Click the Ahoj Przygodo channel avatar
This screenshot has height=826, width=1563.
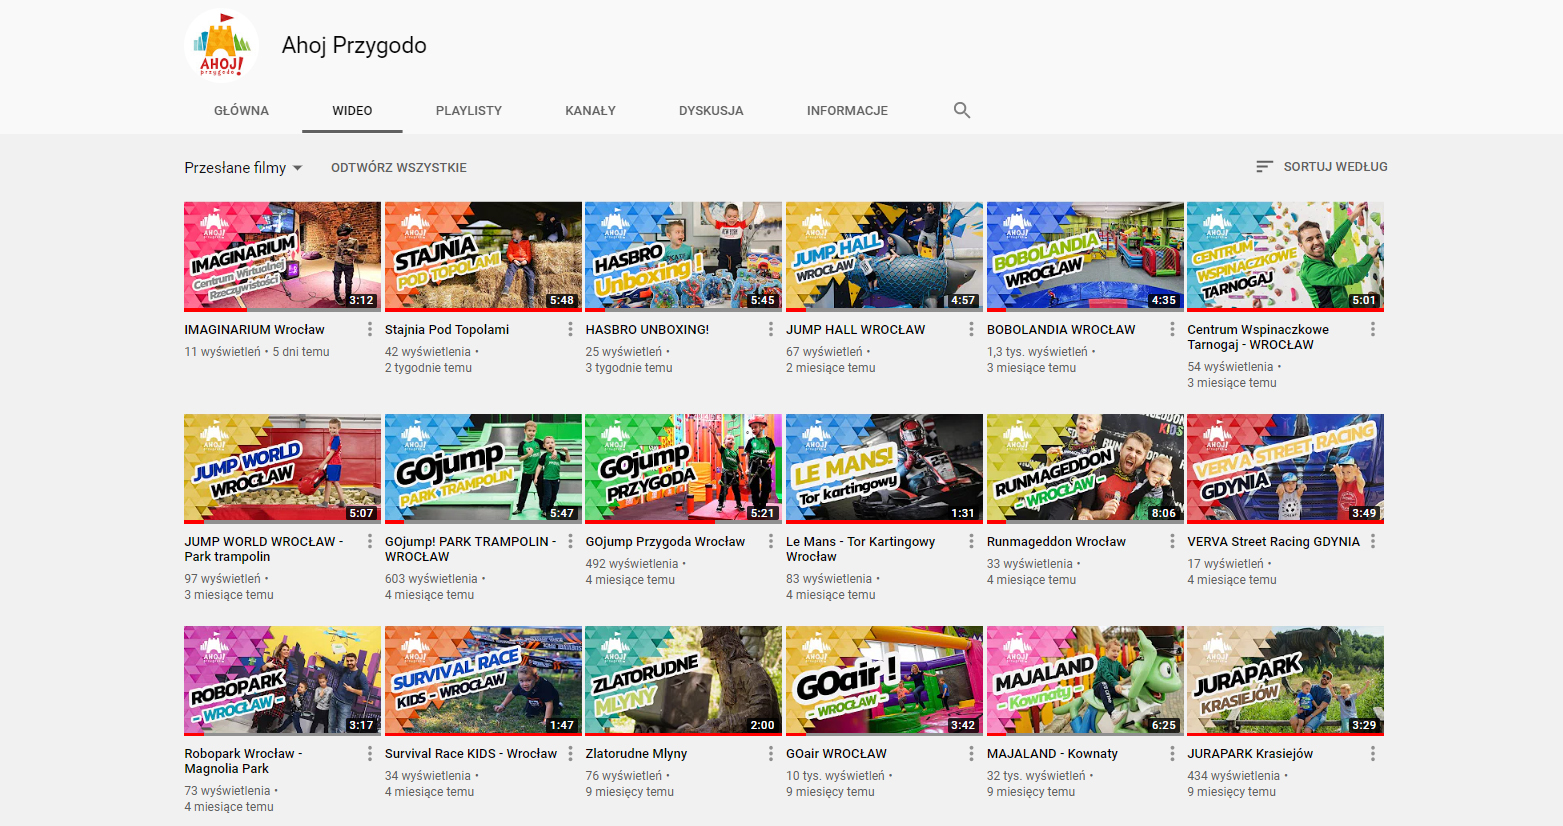(x=221, y=45)
